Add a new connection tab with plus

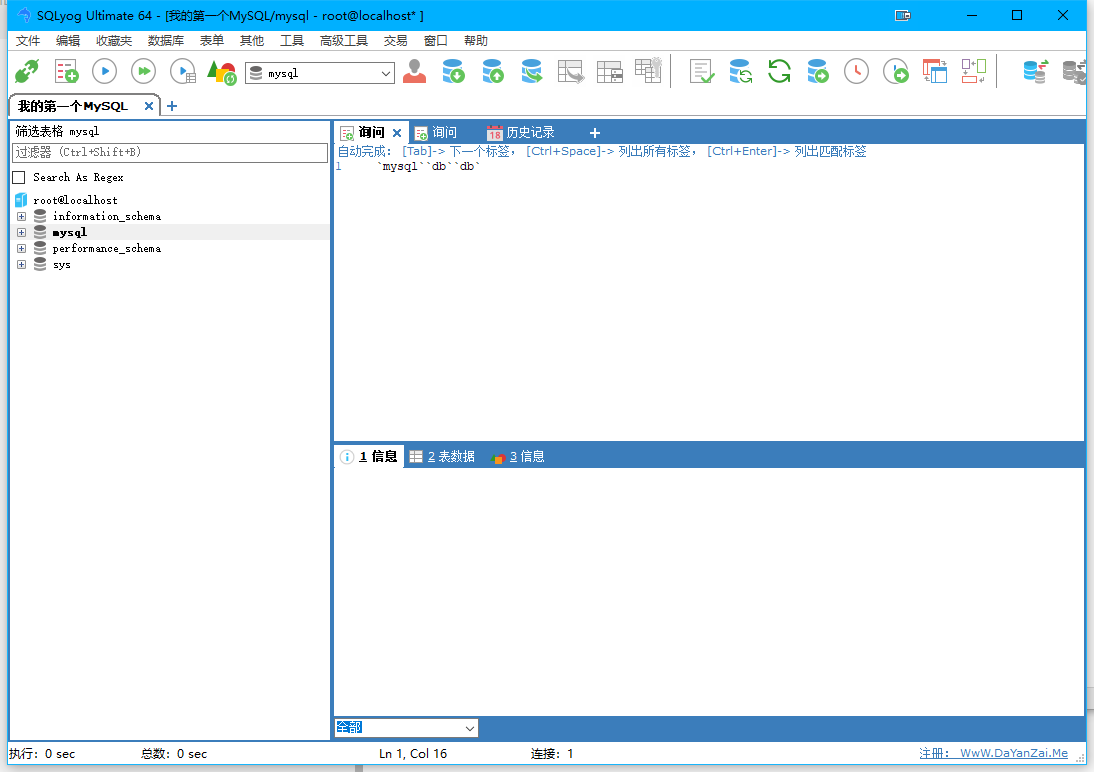tap(172, 106)
